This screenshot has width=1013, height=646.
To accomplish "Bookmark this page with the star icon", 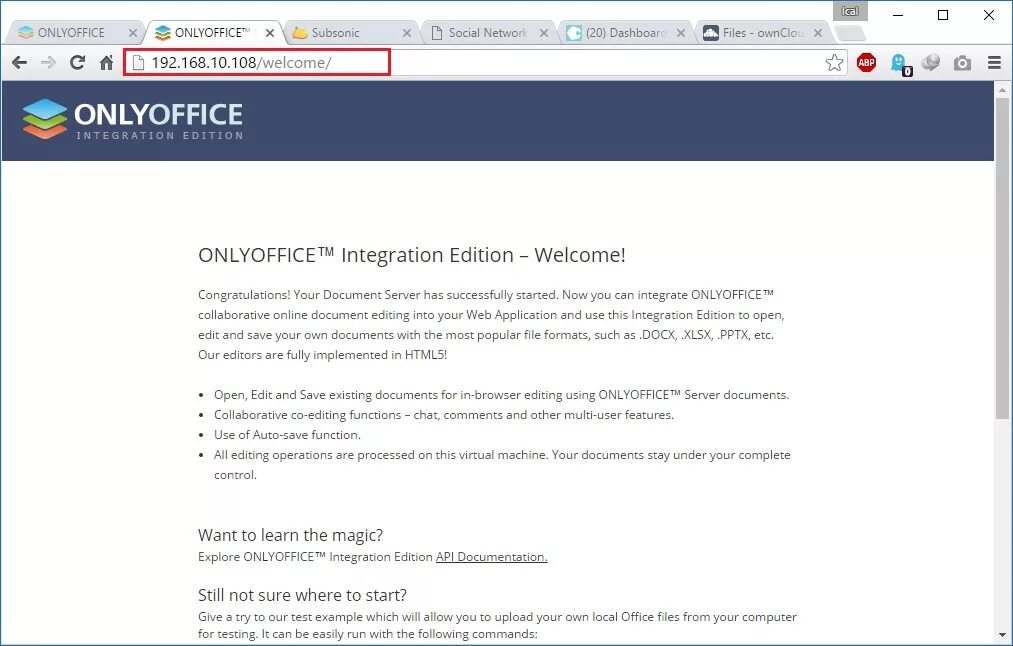I will point(834,63).
